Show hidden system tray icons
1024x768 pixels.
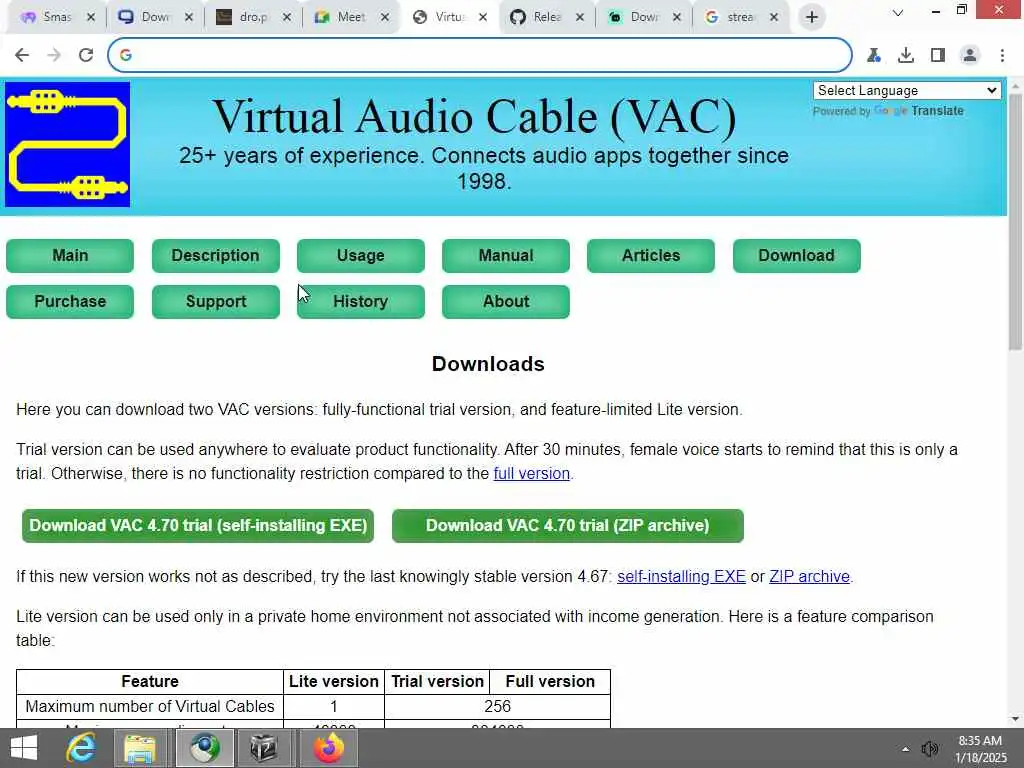coord(905,749)
